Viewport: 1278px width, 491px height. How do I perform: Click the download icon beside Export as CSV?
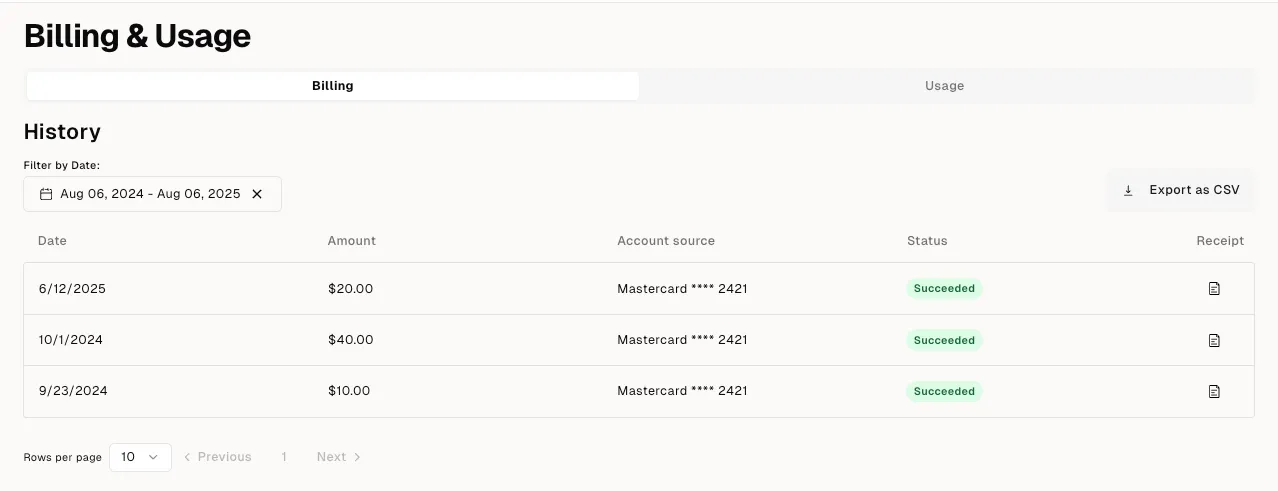tap(1128, 190)
